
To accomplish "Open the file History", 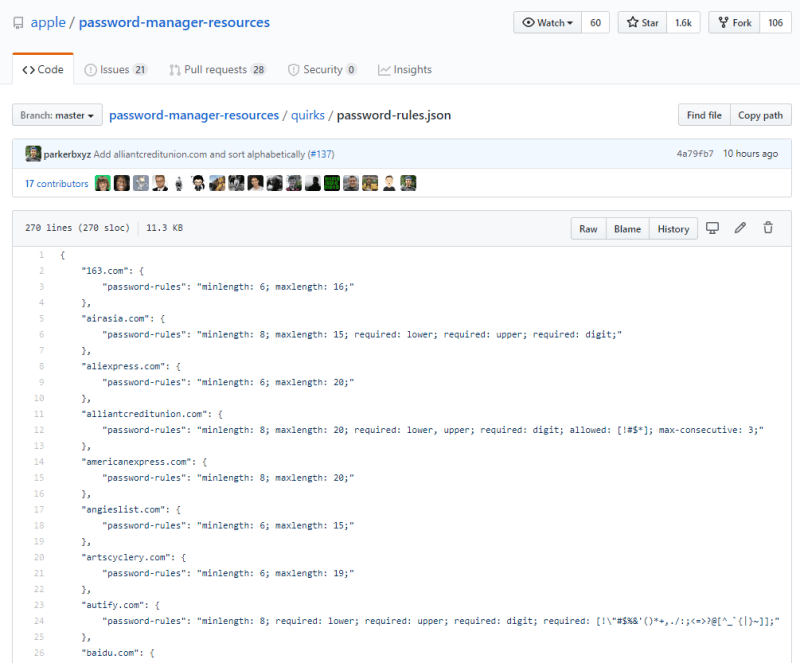I will [x=673, y=229].
